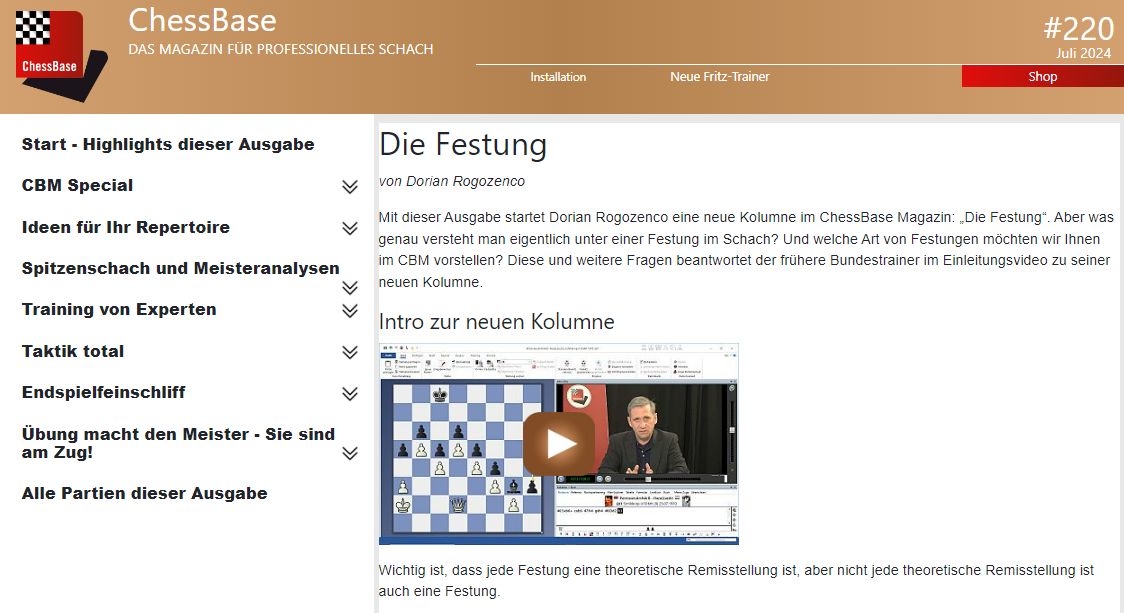This screenshot has width=1124, height=613.
Task: Go to Neue Fritz-Trainer in top navigation
Action: click(719, 77)
